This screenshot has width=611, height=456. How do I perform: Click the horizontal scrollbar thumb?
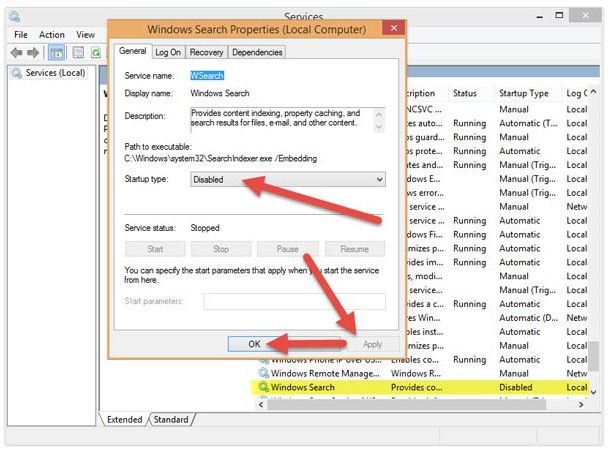click(x=406, y=405)
